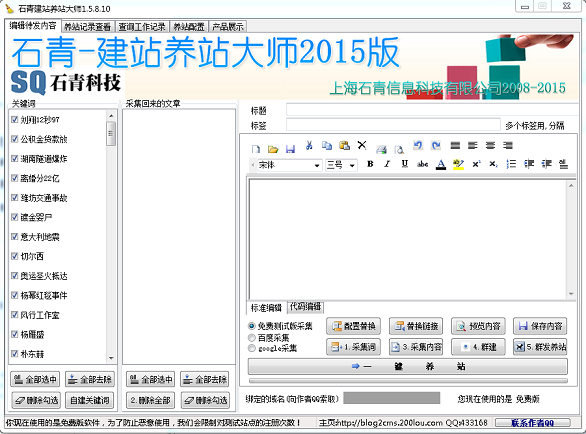The image size is (586, 434).
Task: Click the yellow highlight color icon
Action: point(458,164)
